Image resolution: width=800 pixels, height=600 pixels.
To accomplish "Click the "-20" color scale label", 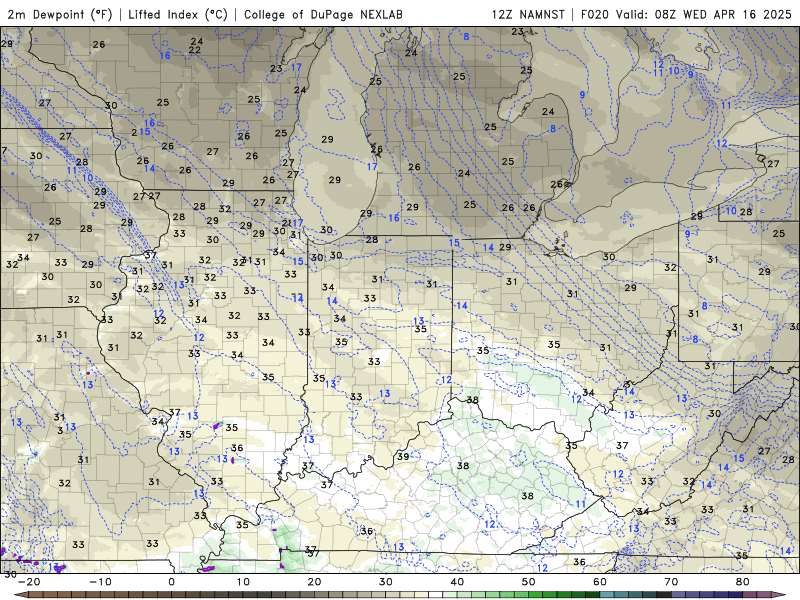I will [29, 582].
